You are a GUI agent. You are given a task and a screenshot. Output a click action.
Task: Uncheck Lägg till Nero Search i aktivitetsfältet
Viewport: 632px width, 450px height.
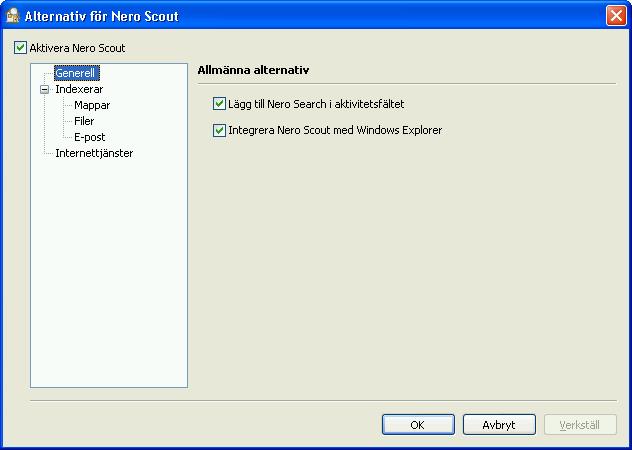[219, 104]
